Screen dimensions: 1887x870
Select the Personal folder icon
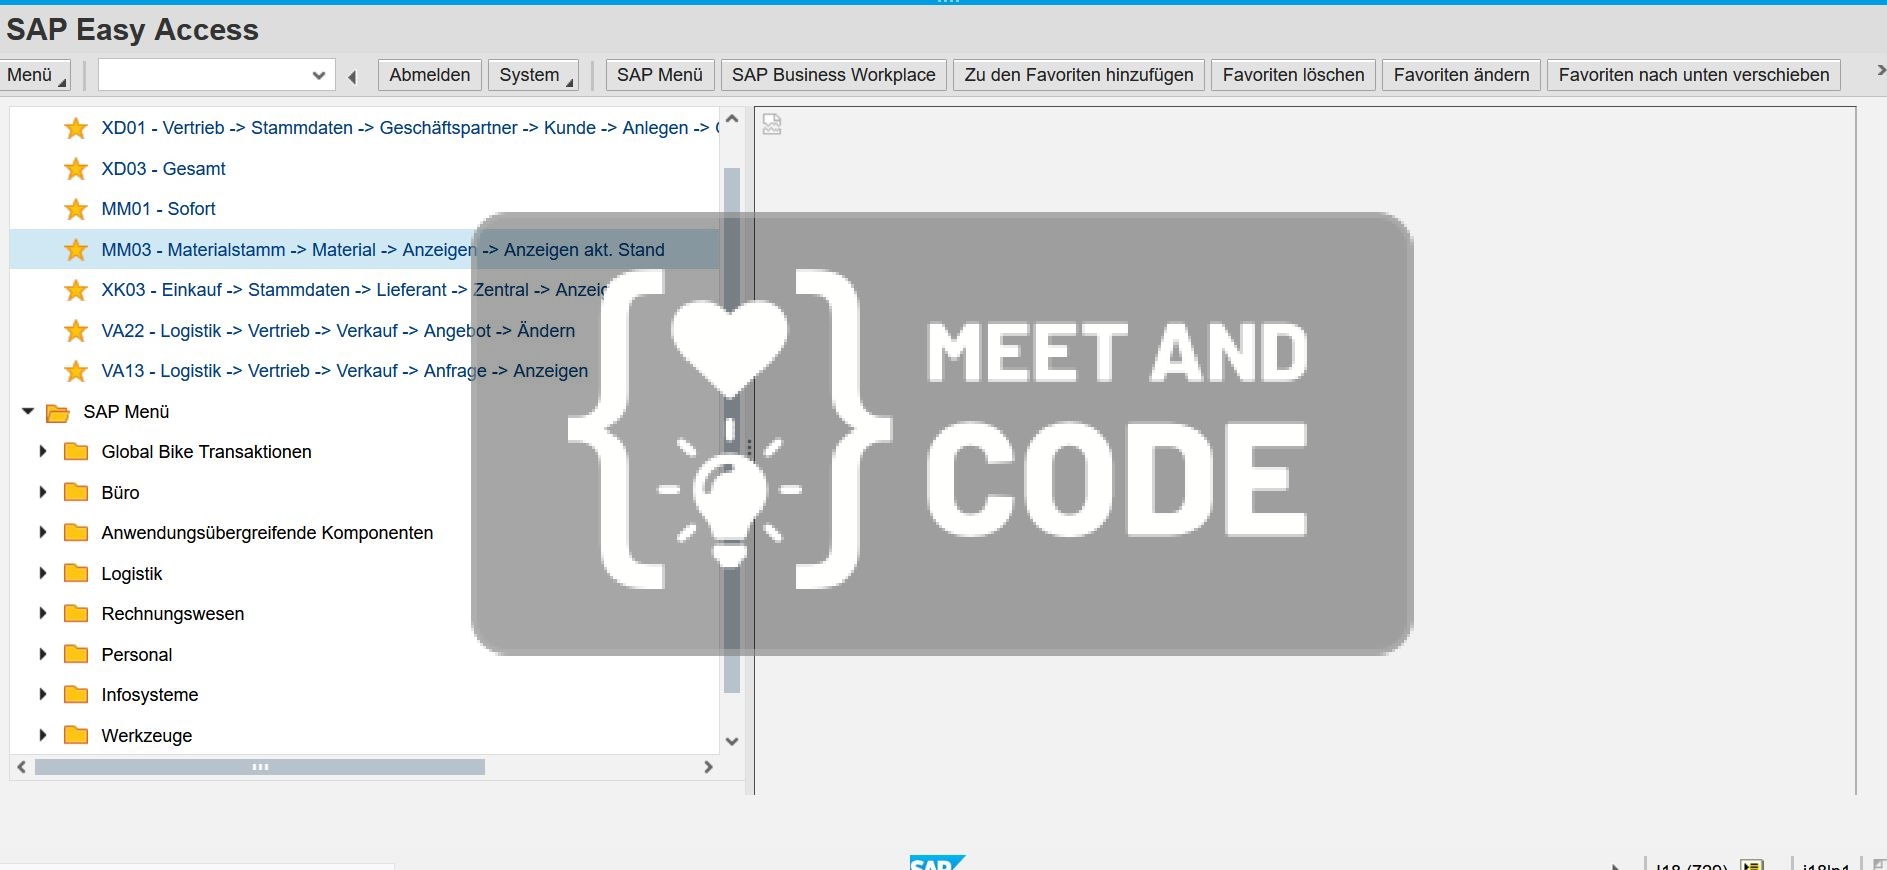click(x=76, y=655)
